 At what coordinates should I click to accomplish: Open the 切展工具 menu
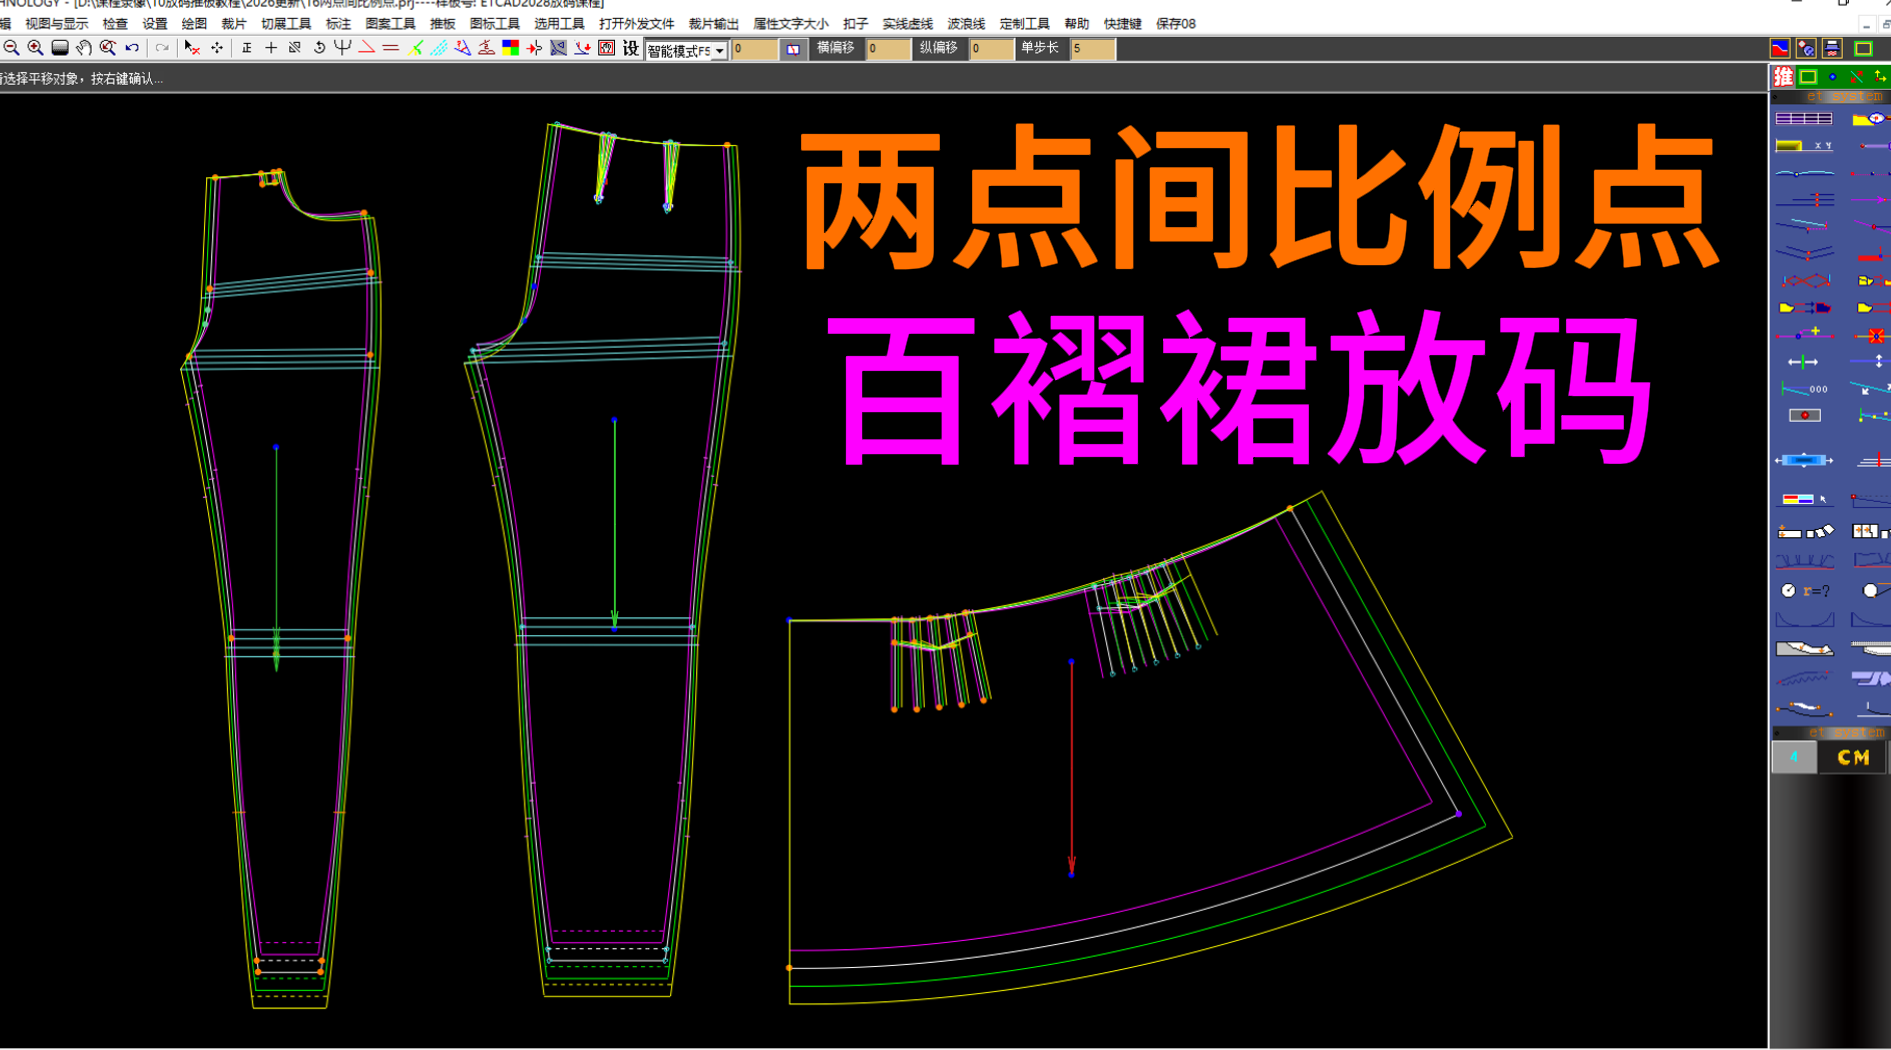(285, 23)
